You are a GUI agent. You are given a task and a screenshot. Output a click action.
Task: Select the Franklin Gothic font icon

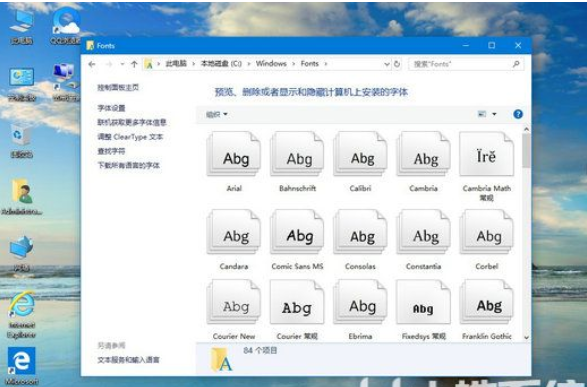point(487,302)
